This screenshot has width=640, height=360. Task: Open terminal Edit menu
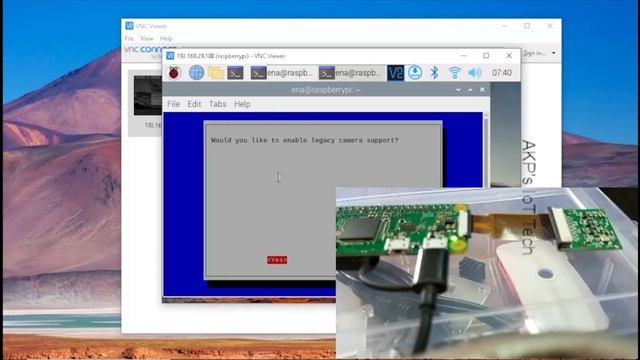194,104
